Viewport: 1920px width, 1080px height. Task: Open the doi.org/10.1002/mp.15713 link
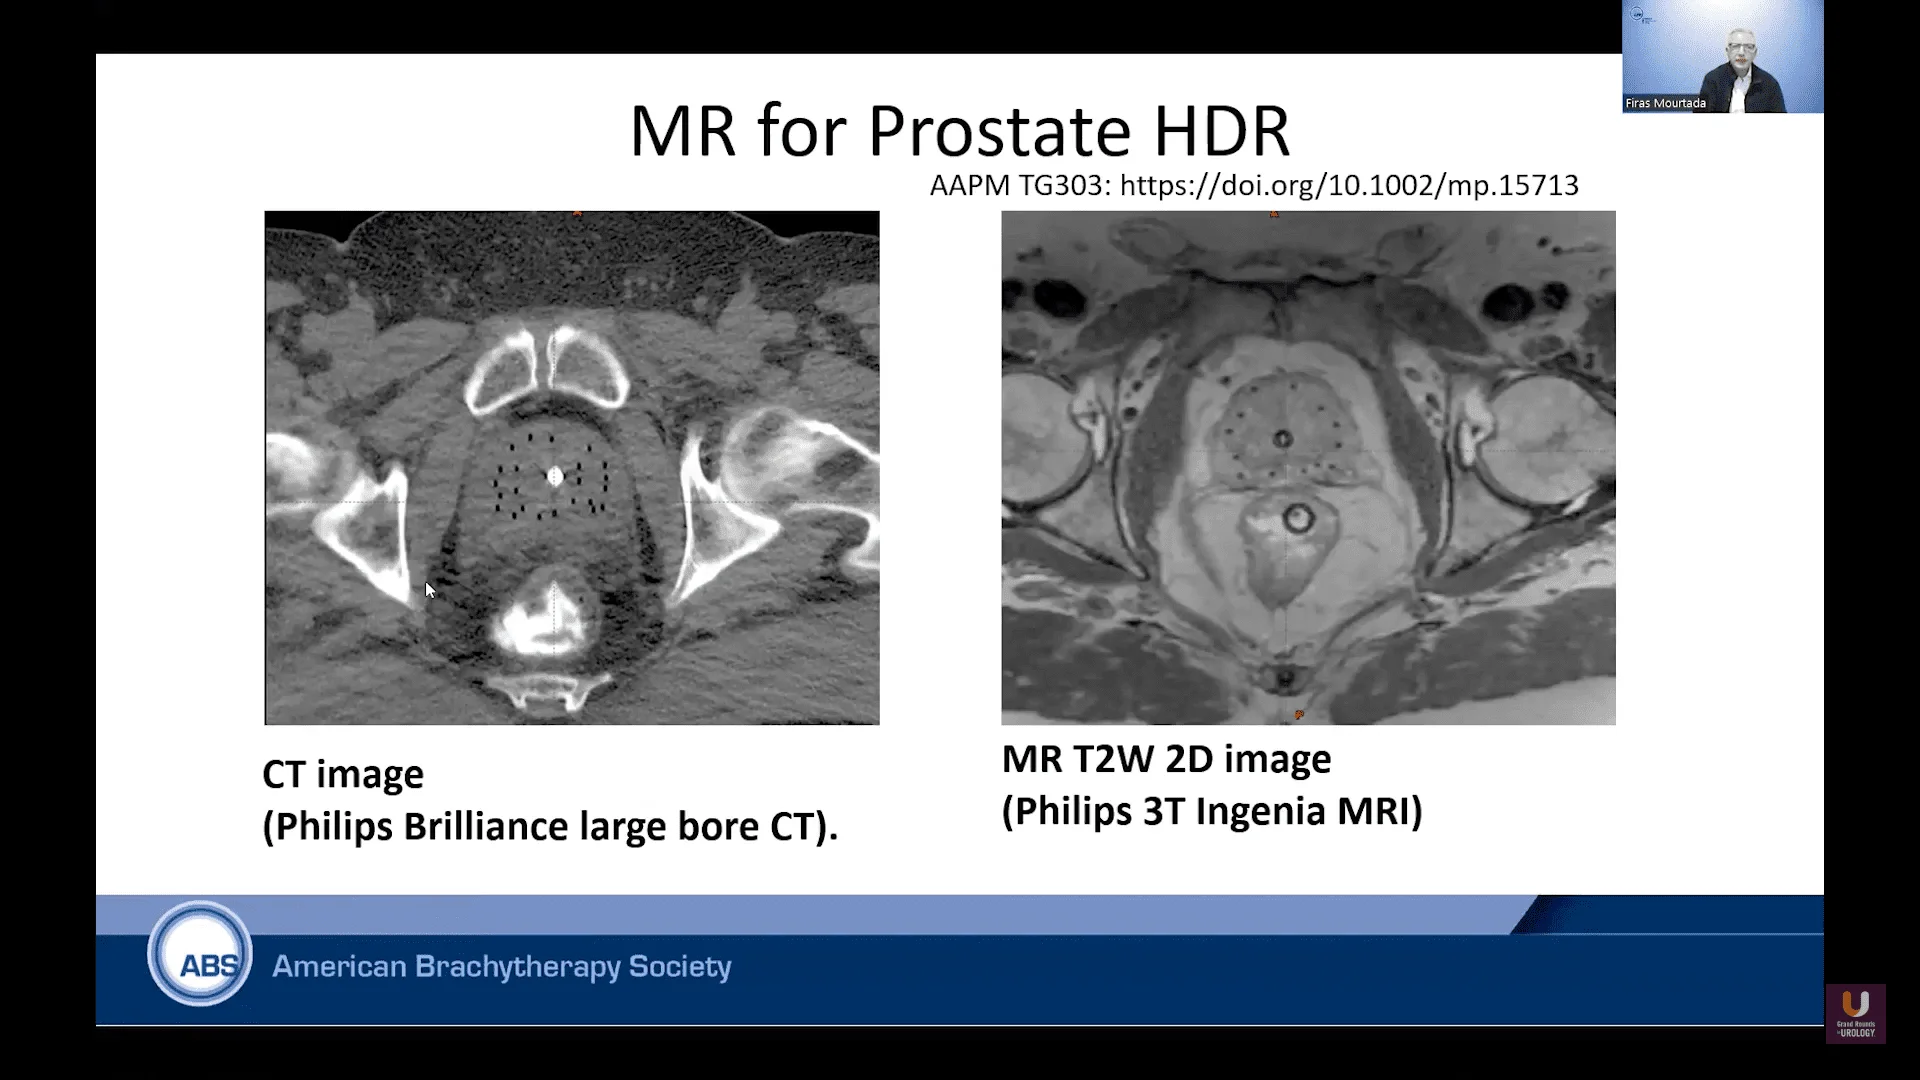pos(1348,186)
